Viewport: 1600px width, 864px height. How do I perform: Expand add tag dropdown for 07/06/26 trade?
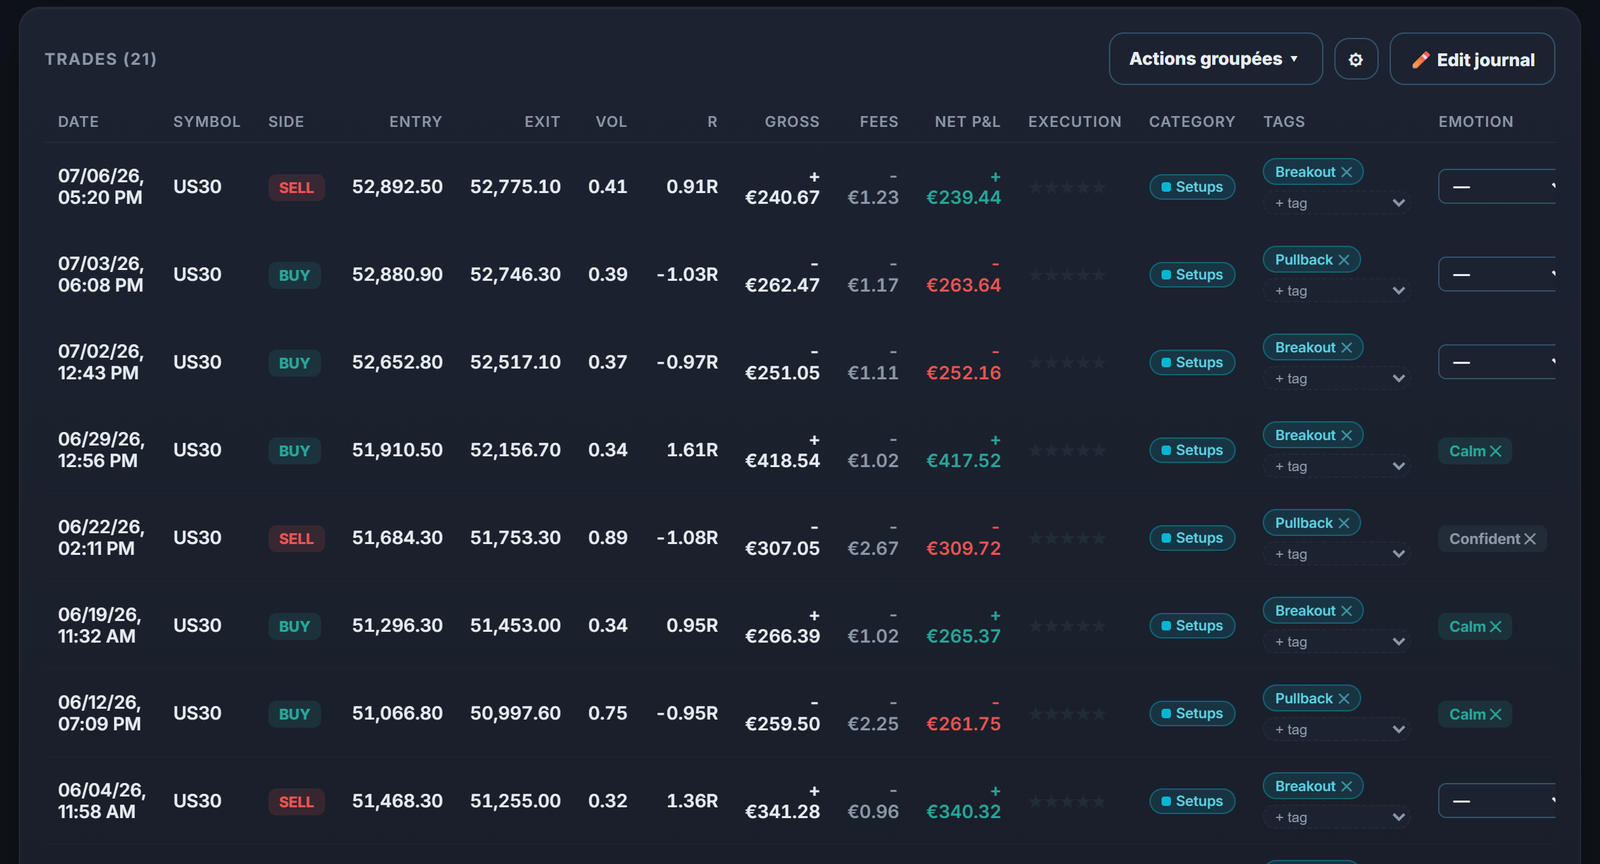click(x=1337, y=203)
